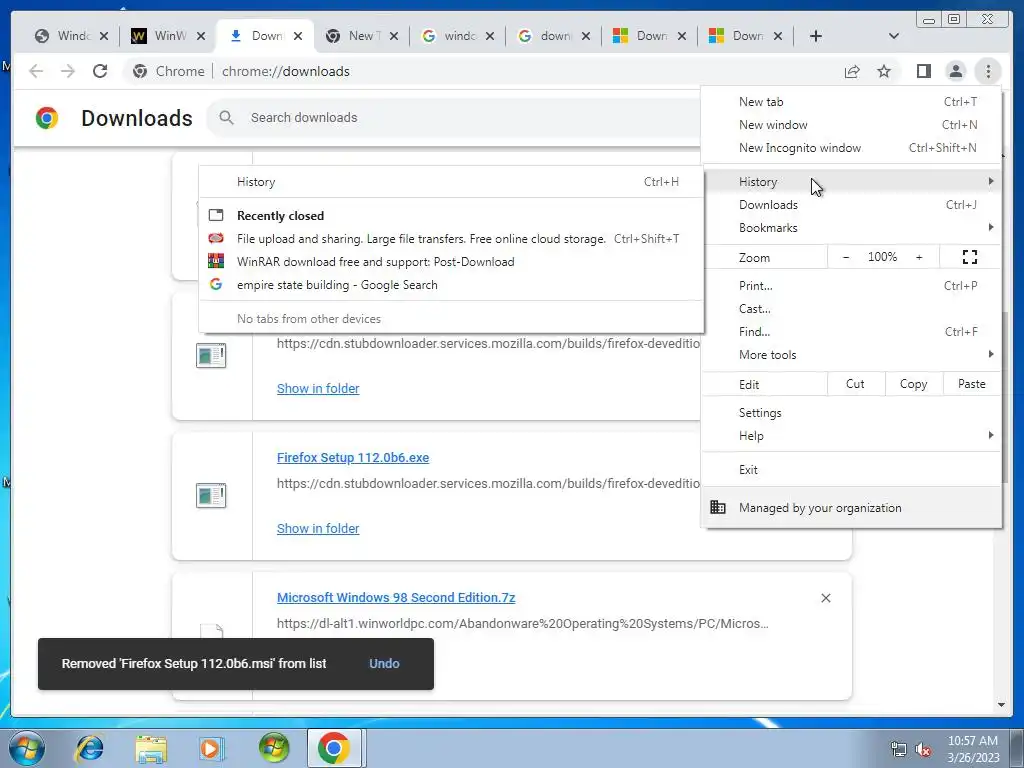Click the browser forward arrow

(x=68, y=71)
